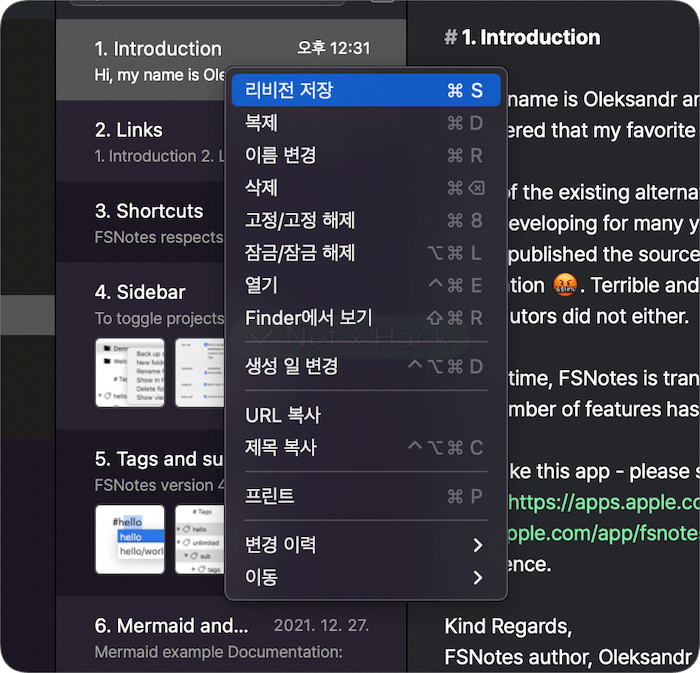The height and width of the screenshot is (673, 700).
Task: Toggle 고정/고정 해제 pin option
Action: pos(366,220)
